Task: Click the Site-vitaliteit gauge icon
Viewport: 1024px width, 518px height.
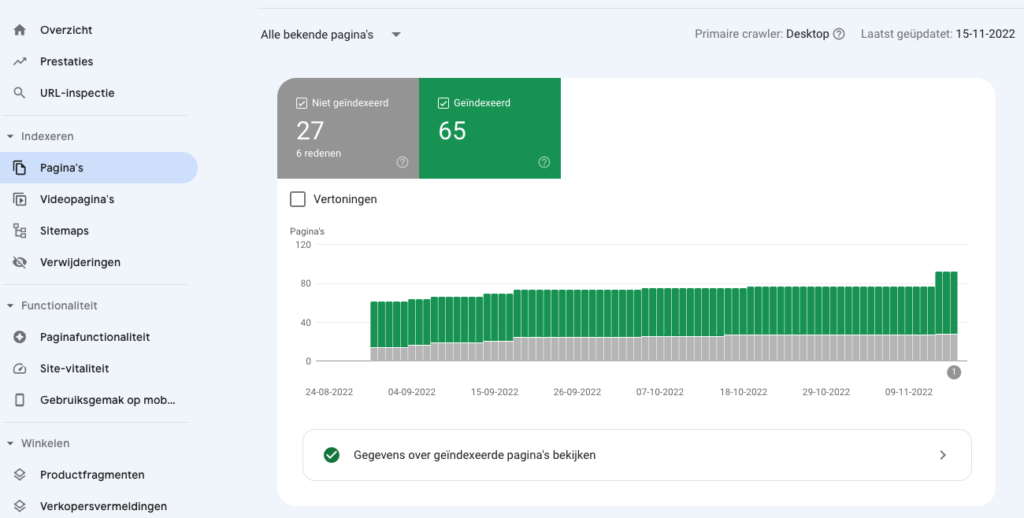Action: [19, 369]
